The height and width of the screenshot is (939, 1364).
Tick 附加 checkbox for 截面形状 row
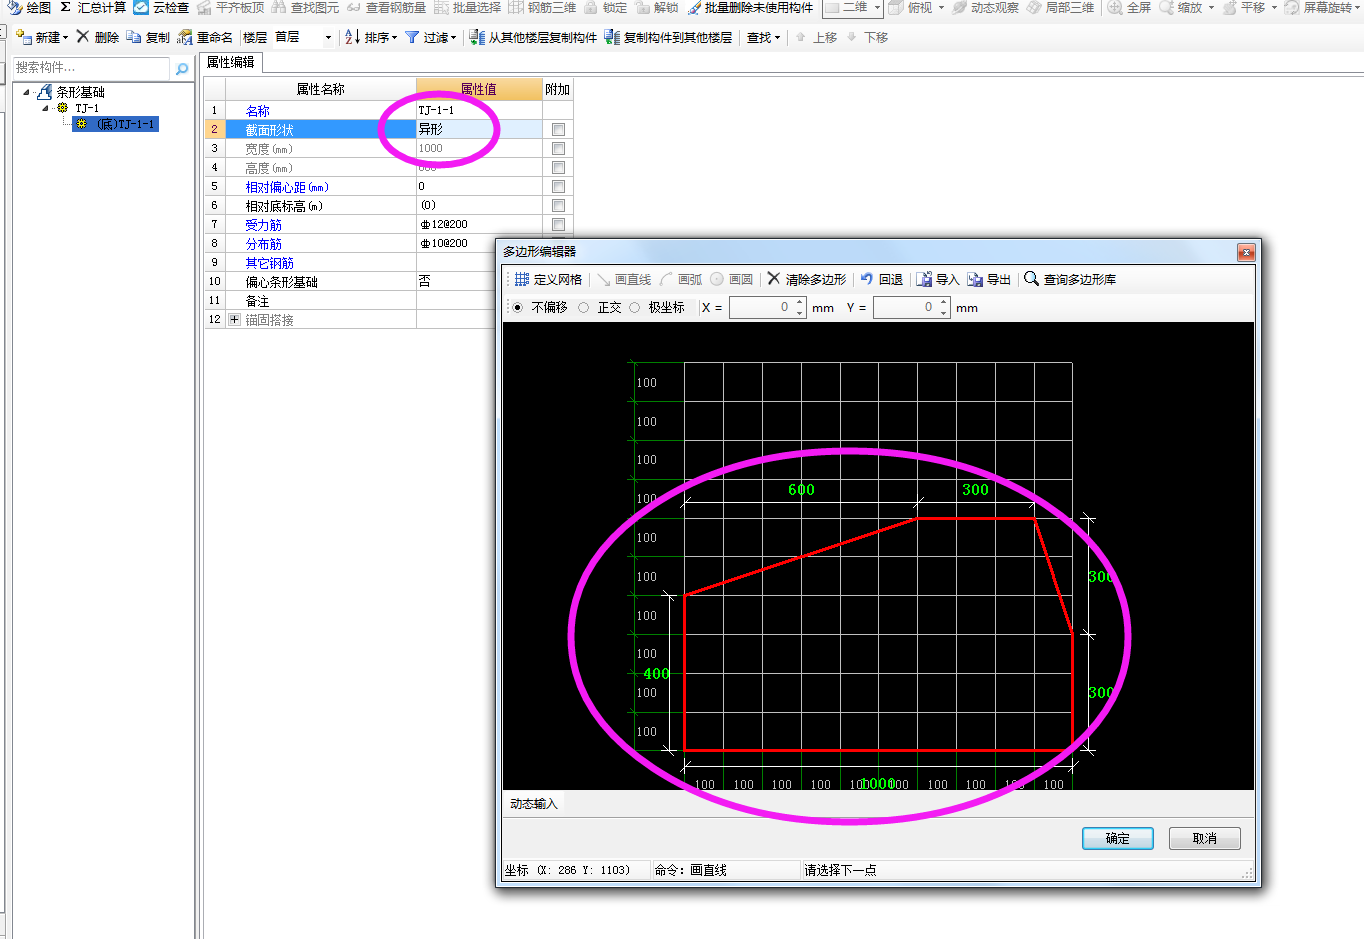tap(558, 129)
